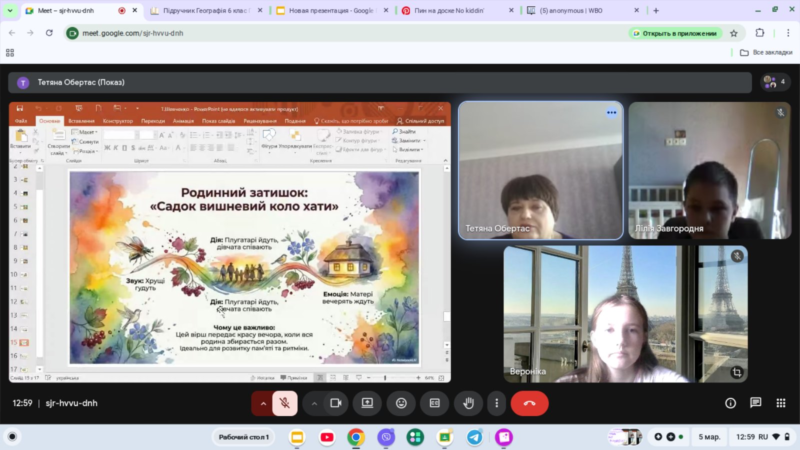This screenshot has height=450, width=800.
Task: Open the share screen option
Action: pos(368,403)
